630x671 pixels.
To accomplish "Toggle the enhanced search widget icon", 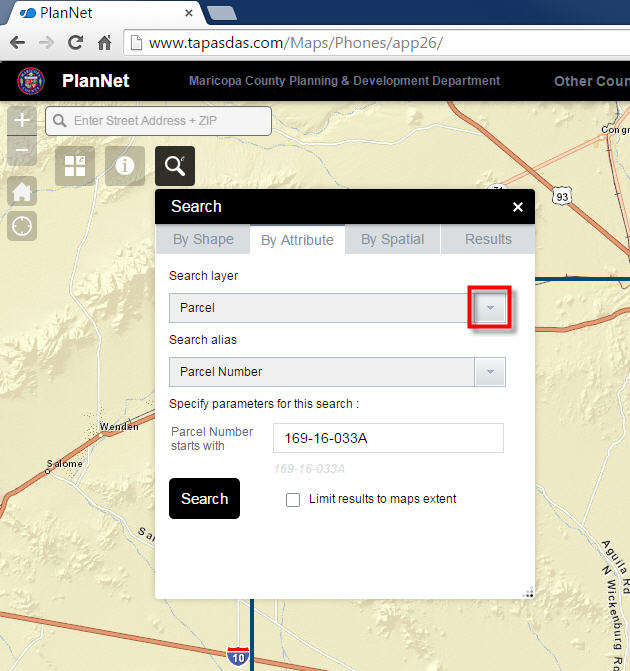I will click(175, 166).
